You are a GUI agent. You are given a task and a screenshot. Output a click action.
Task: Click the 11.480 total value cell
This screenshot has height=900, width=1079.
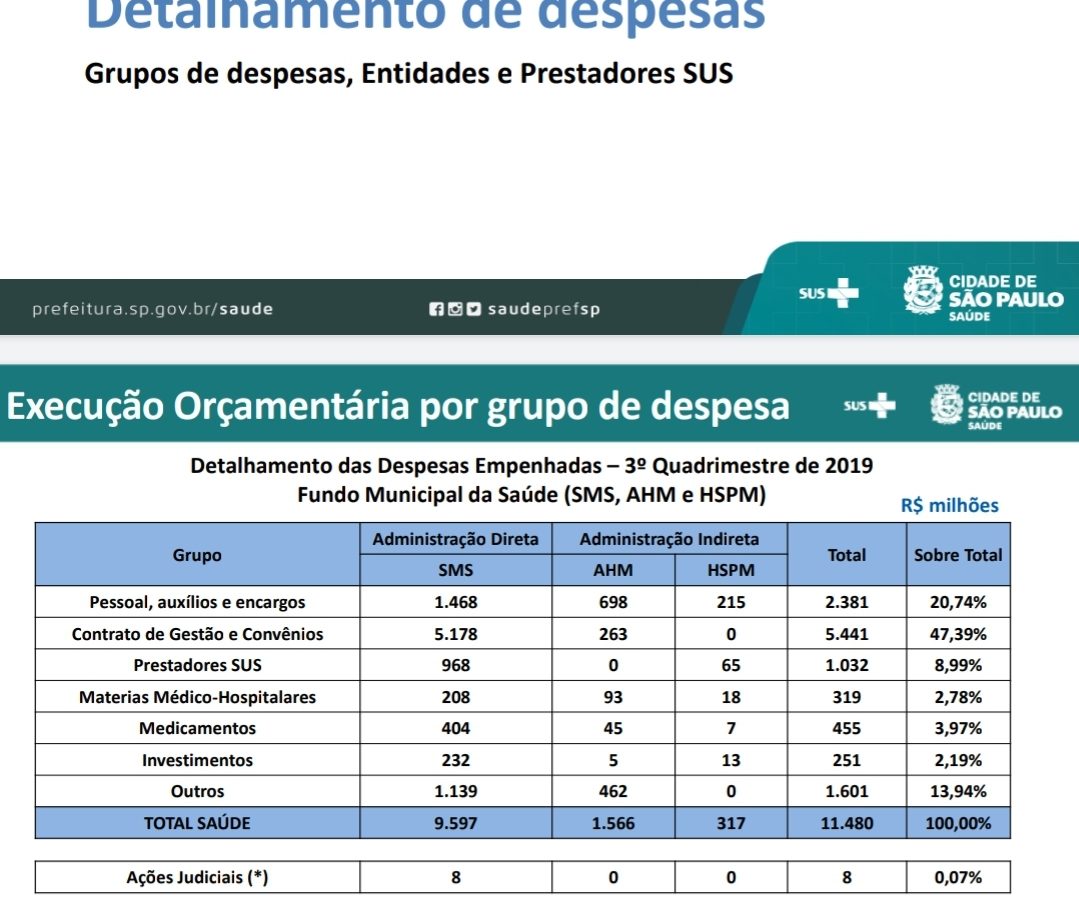846,823
